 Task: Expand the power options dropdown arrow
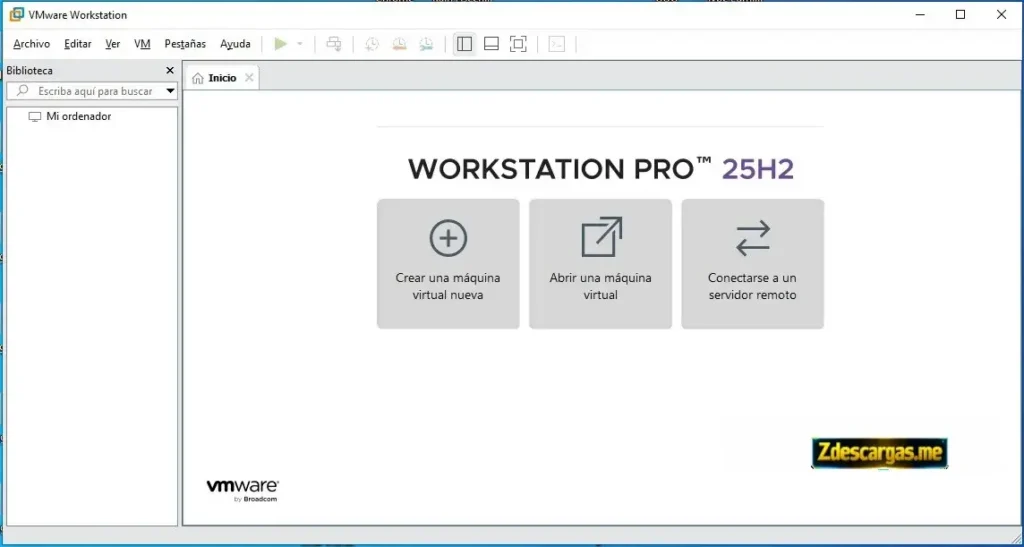pyautogui.click(x=300, y=44)
